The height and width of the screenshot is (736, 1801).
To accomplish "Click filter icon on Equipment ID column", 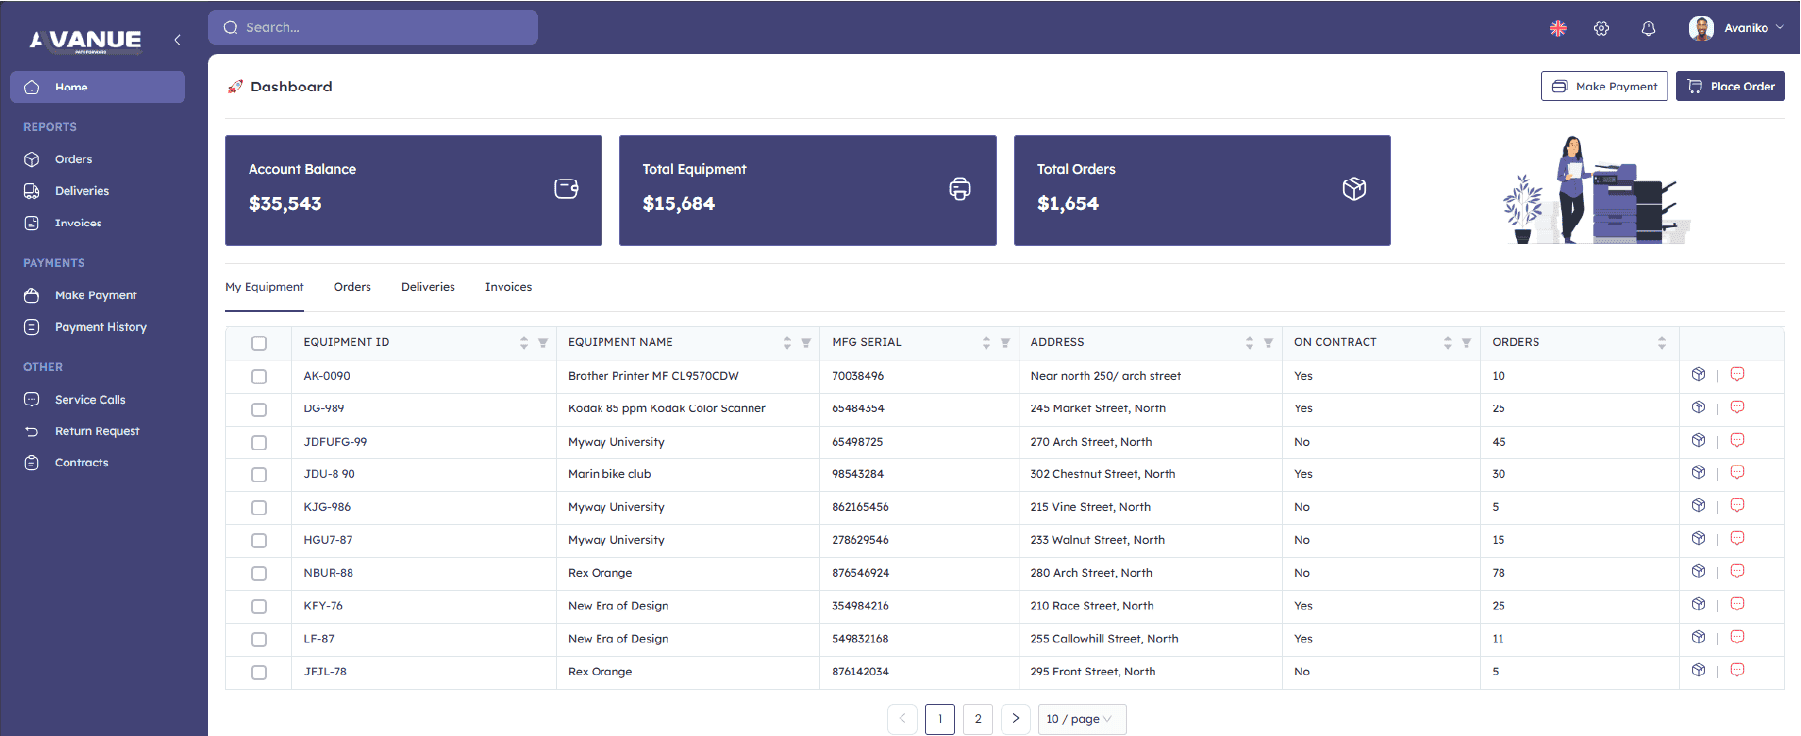I will 543,343.
